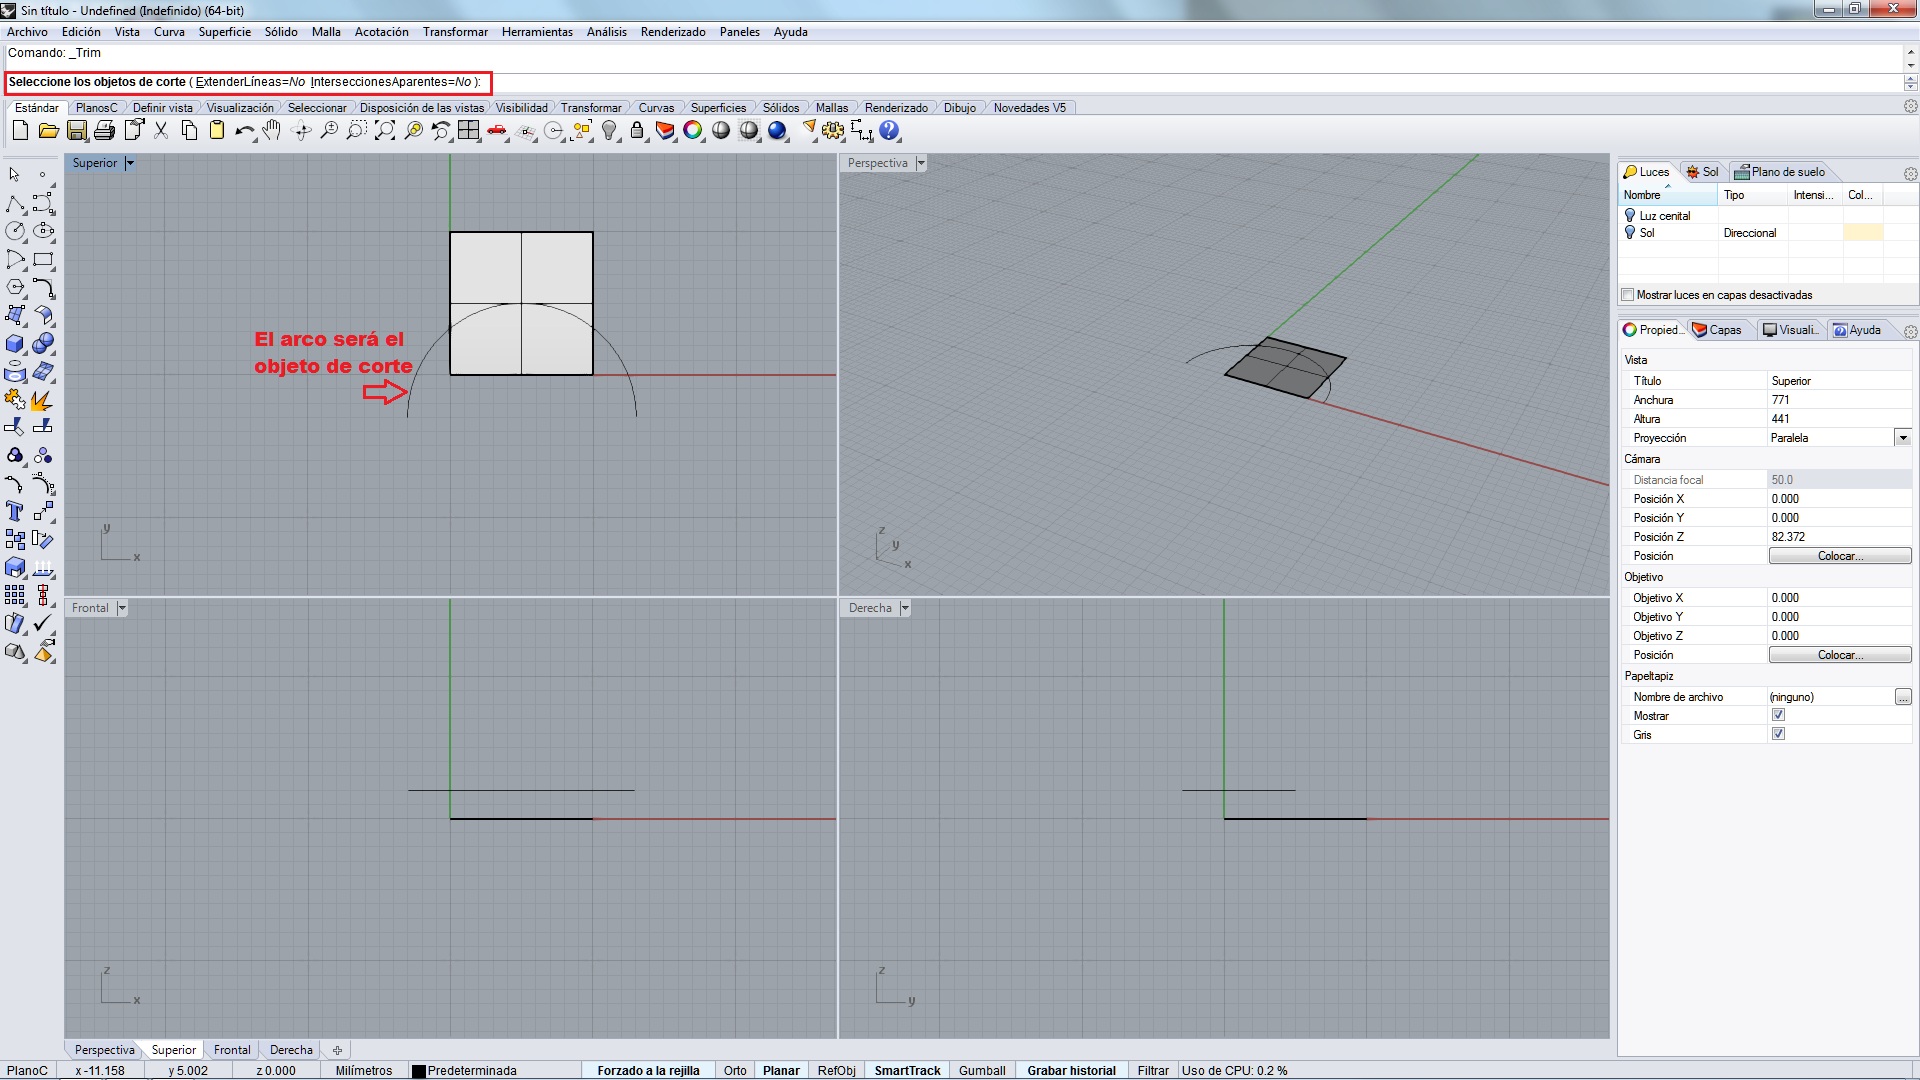
Task: Open the four-viewport layout icon
Action: pos(468,131)
